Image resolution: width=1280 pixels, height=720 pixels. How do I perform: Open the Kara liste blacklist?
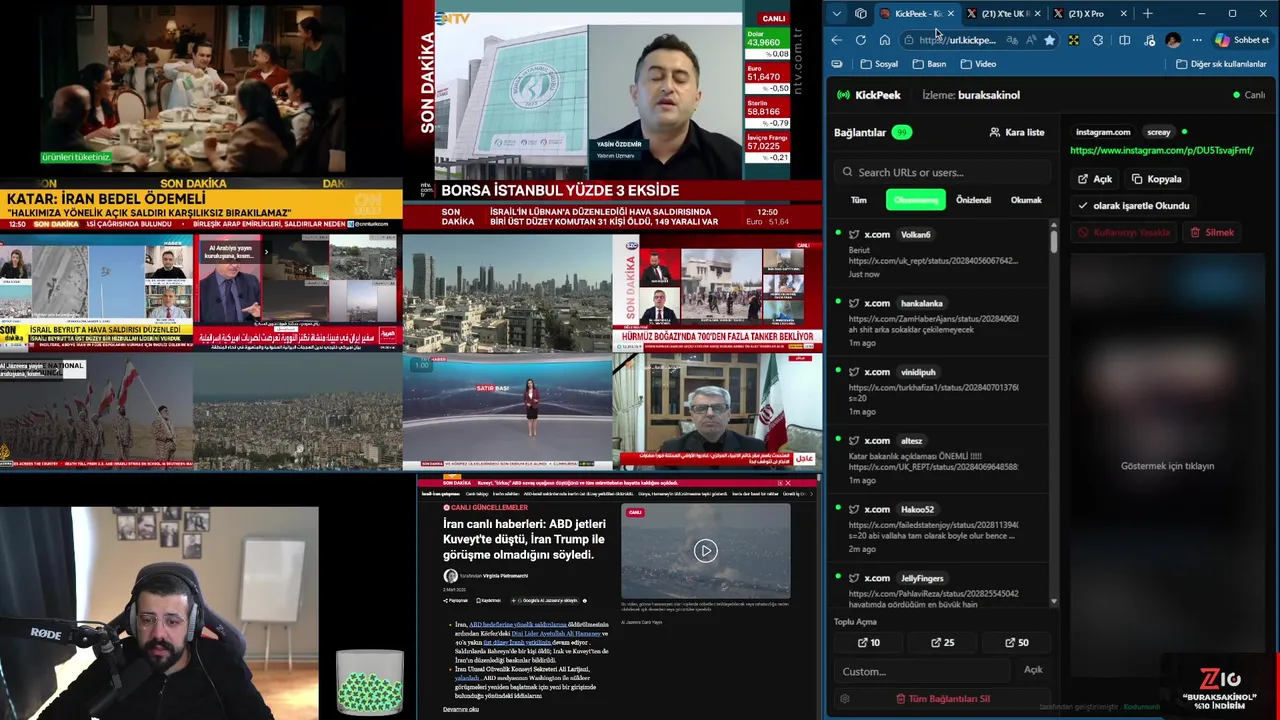click(1016, 132)
